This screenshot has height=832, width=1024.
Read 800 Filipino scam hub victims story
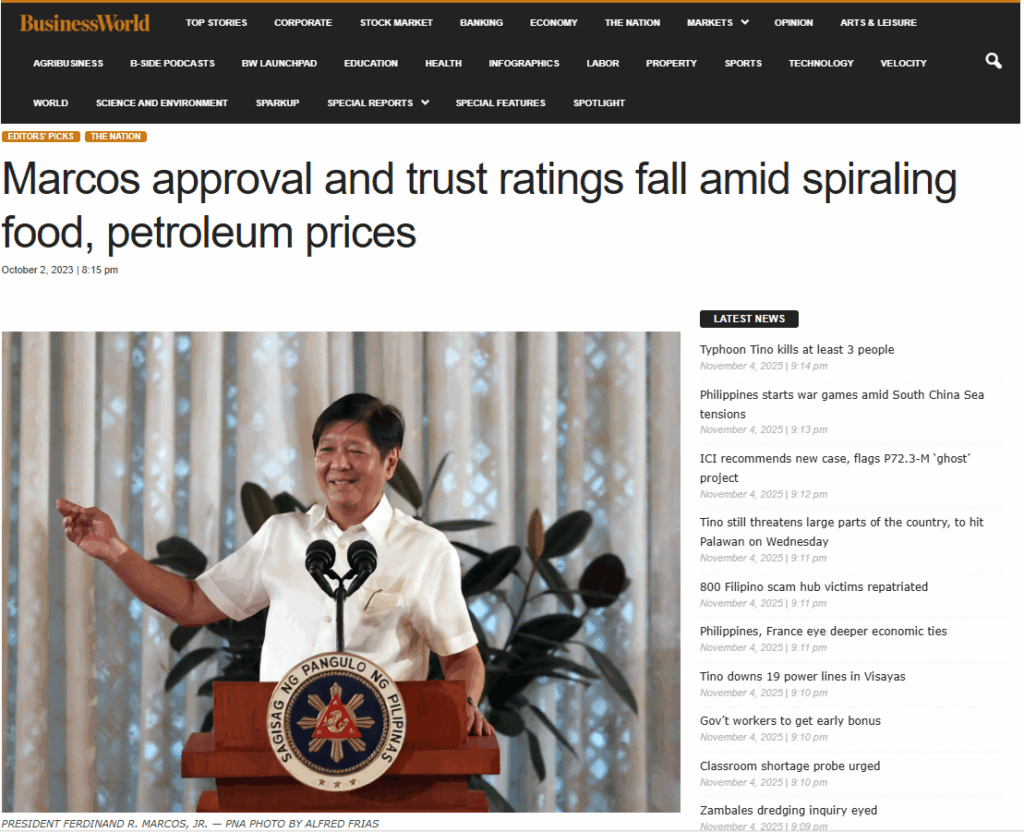[813, 587]
